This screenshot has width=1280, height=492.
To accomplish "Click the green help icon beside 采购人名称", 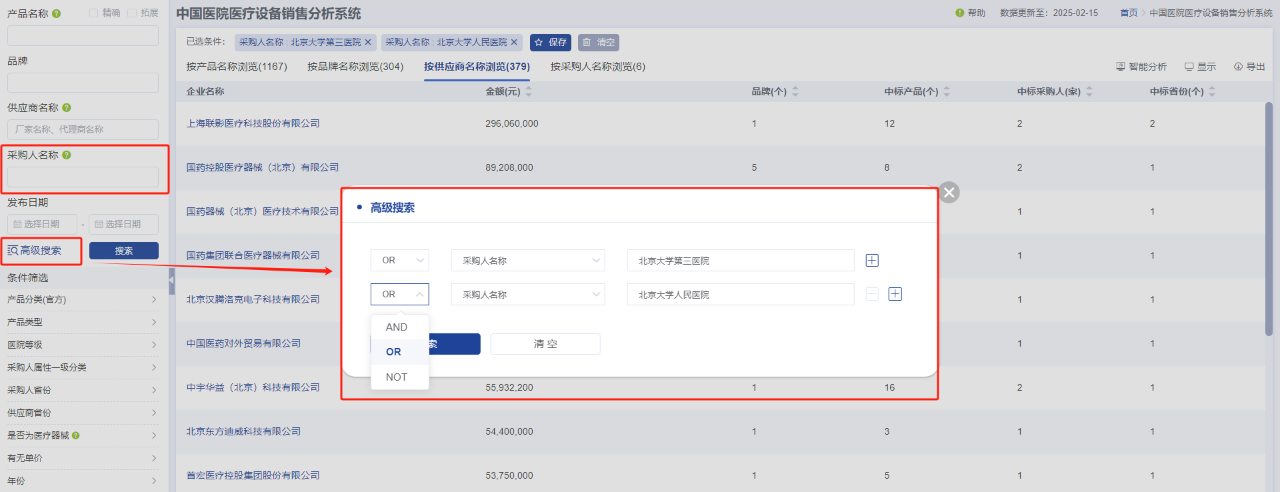I will pyautogui.click(x=66, y=155).
